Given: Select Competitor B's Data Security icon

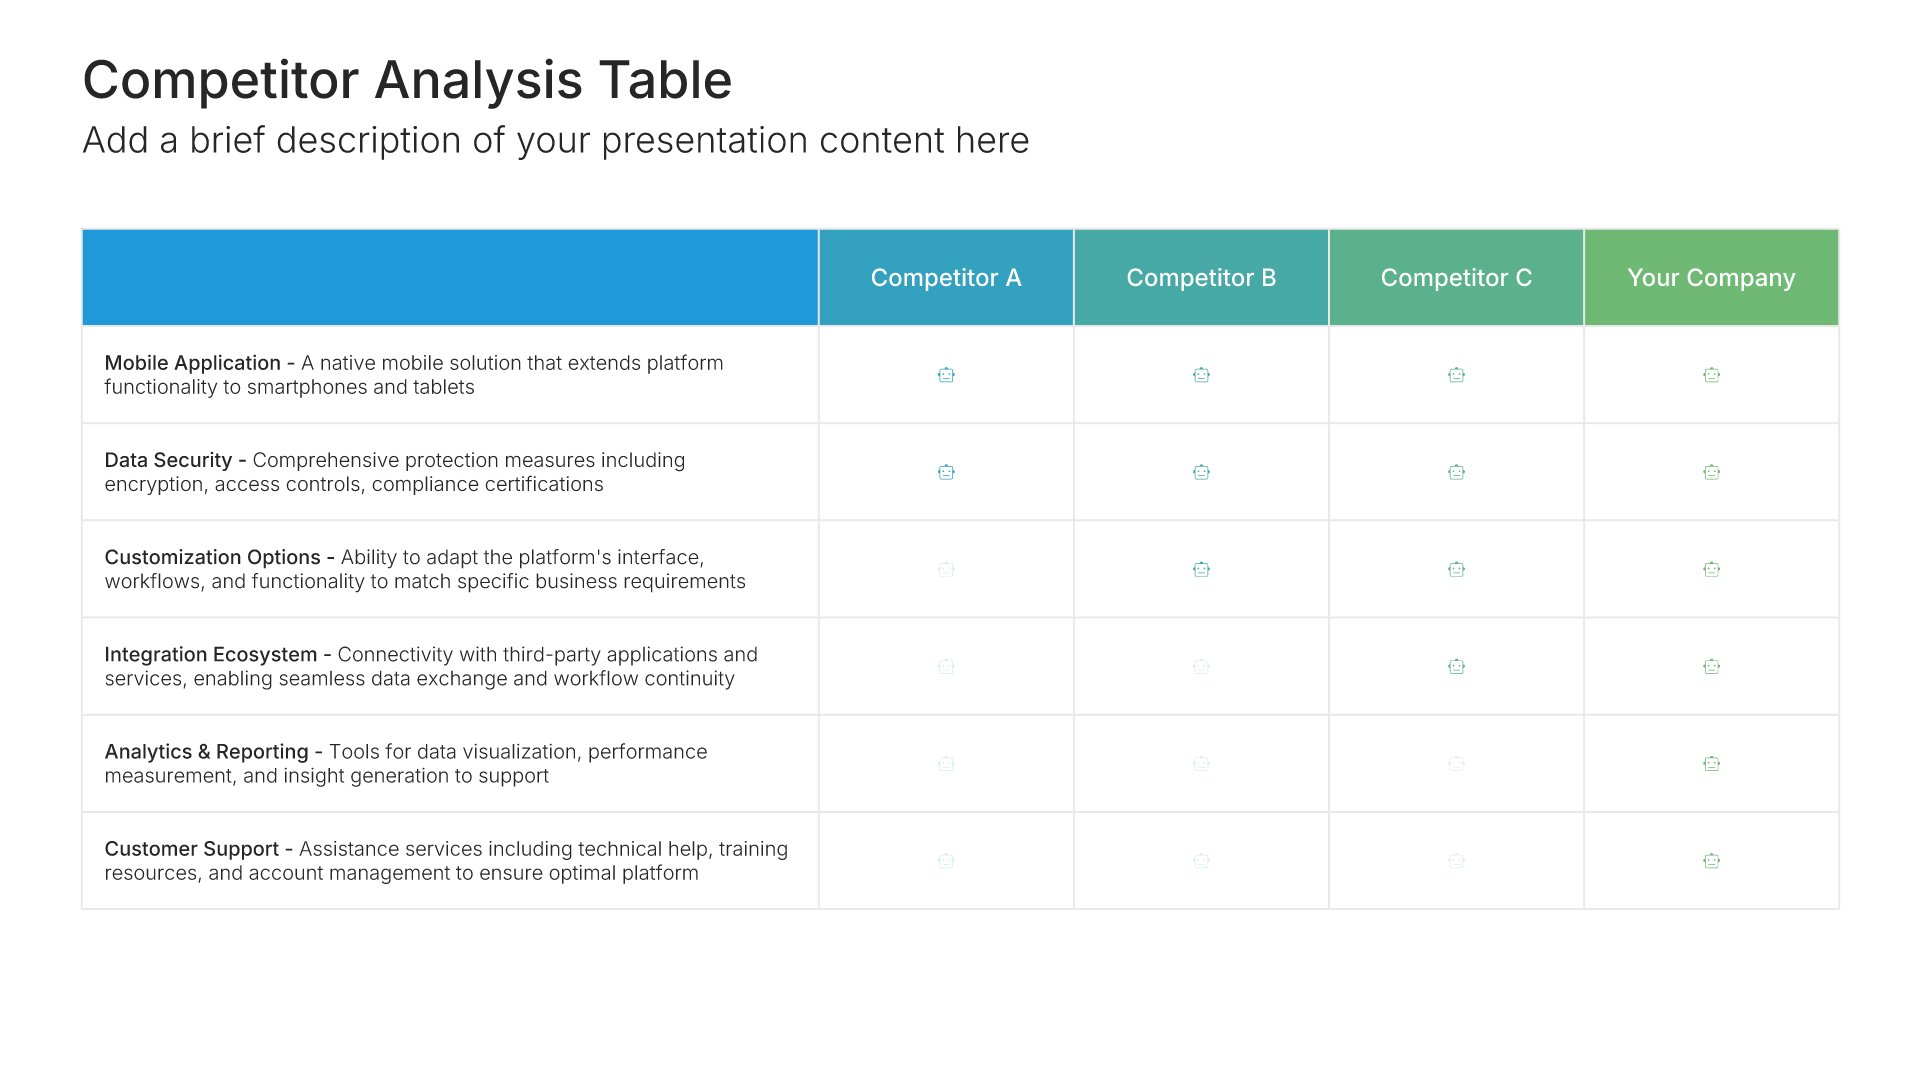Looking at the screenshot, I should pos(1201,472).
